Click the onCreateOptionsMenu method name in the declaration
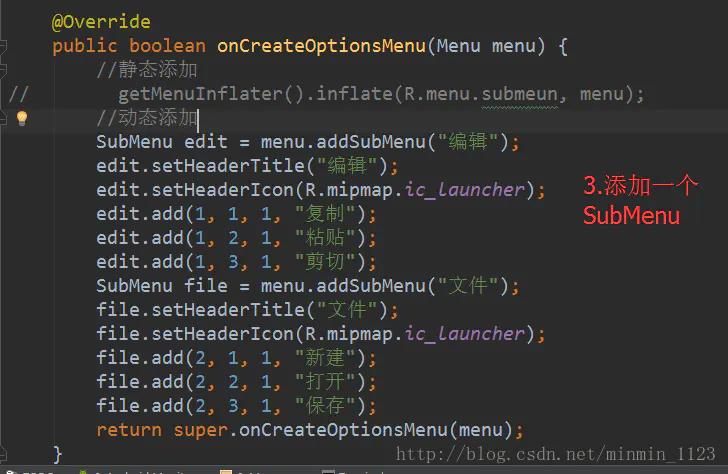 pos(321,46)
